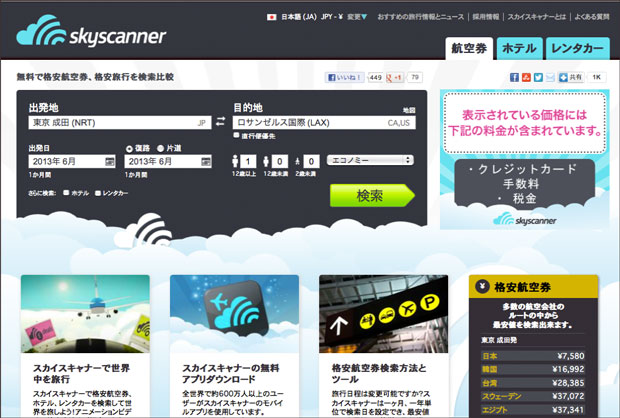Click the 1K share count bubble
The height and width of the screenshot is (418, 620).
point(596,77)
